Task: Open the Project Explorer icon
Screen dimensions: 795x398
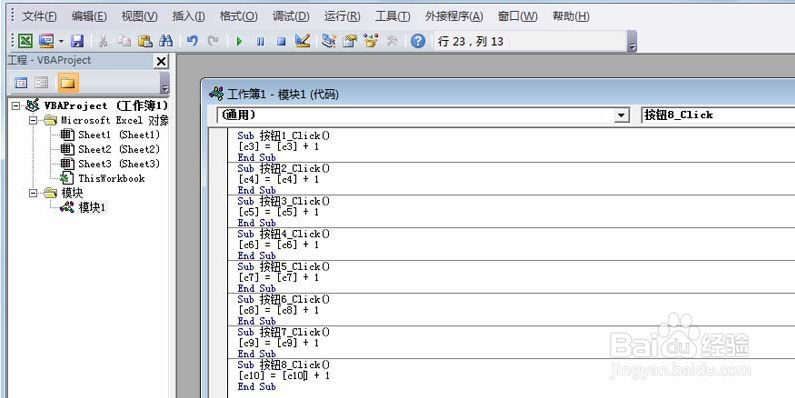Action: coord(329,41)
